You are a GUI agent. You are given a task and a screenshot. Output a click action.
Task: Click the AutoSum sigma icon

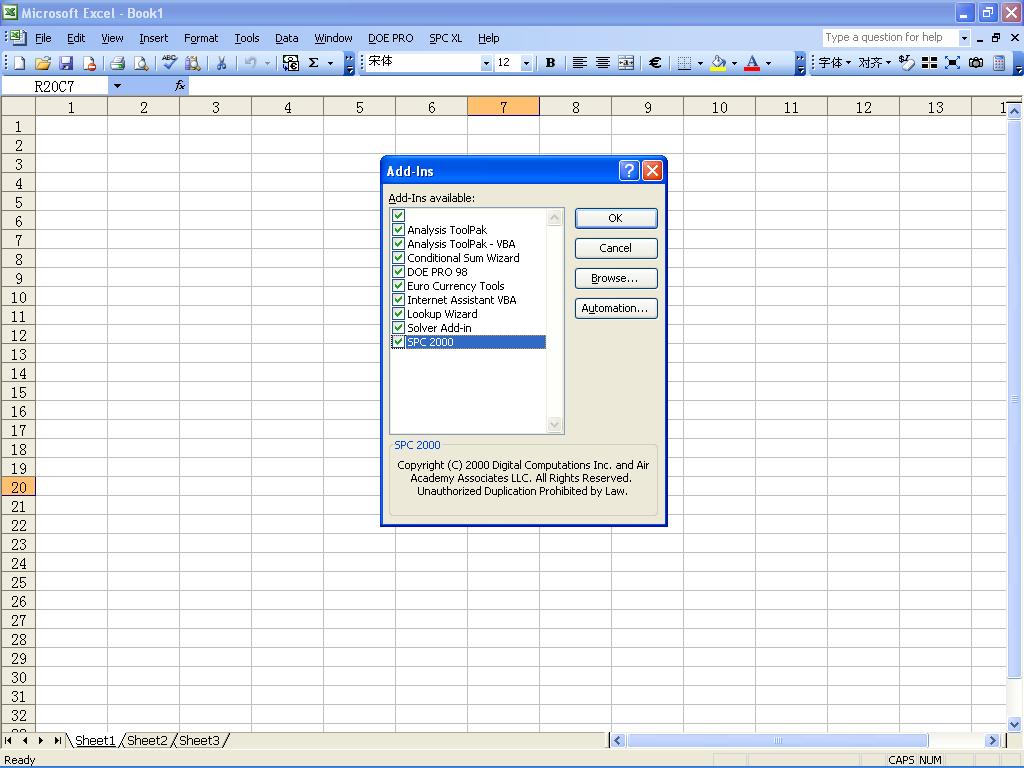(313, 63)
